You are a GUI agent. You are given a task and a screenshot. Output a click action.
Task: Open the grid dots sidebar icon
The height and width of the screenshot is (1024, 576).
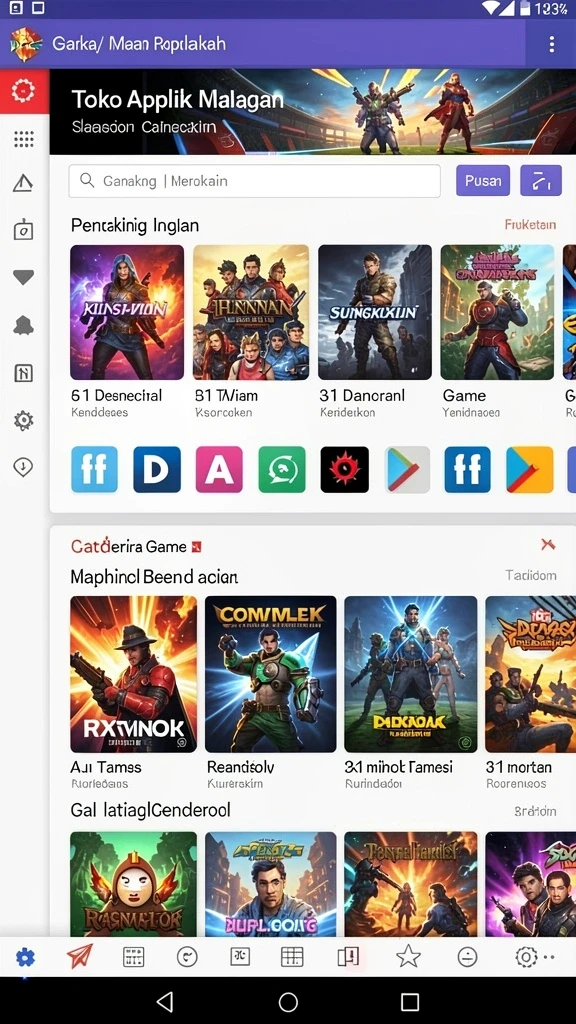point(24,138)
